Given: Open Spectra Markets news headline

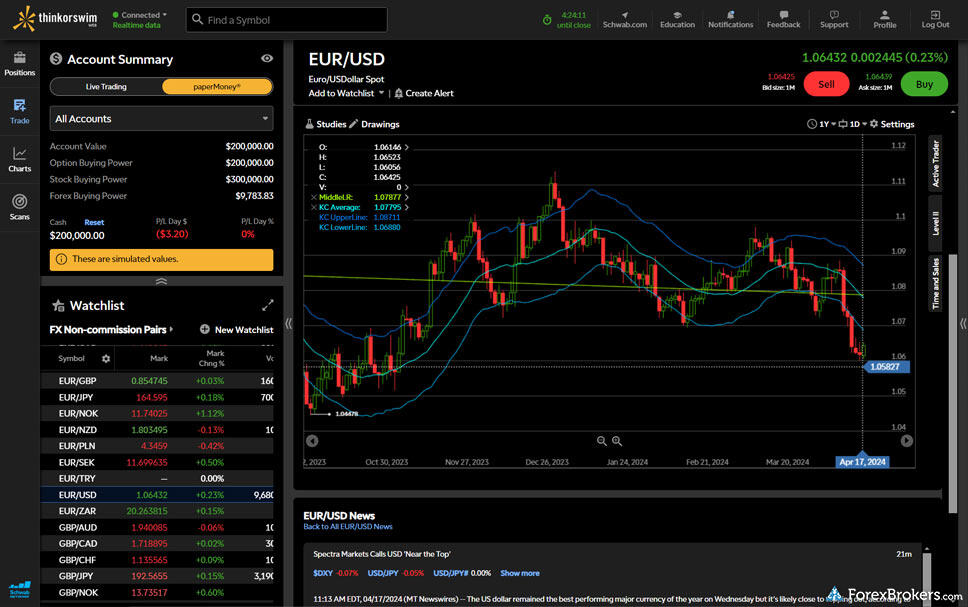Looking at the screenshot, I should click(382, 554).
